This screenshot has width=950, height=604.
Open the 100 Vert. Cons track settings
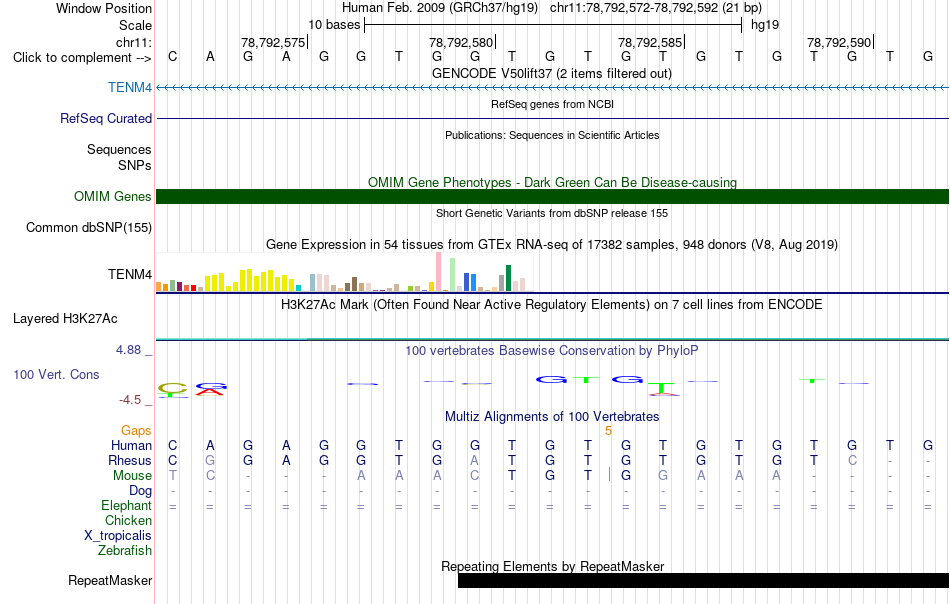(56, 374)
